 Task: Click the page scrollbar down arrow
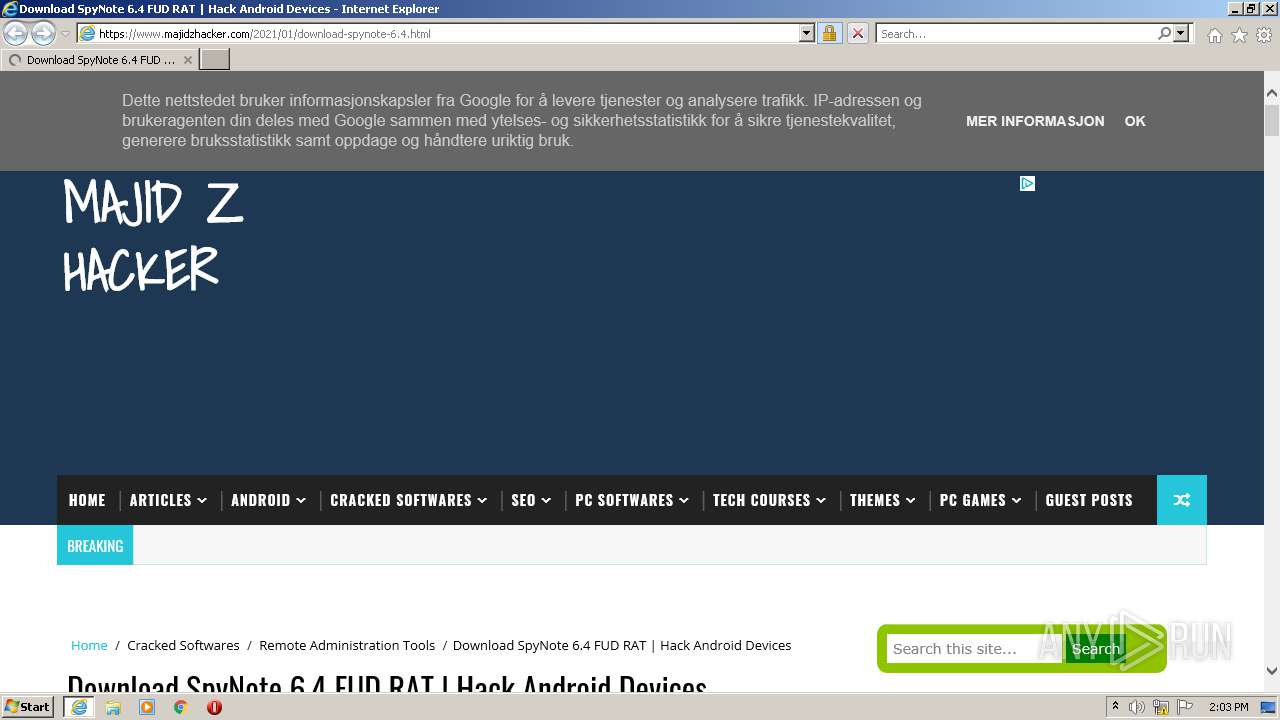click(x=1272, y=672)
